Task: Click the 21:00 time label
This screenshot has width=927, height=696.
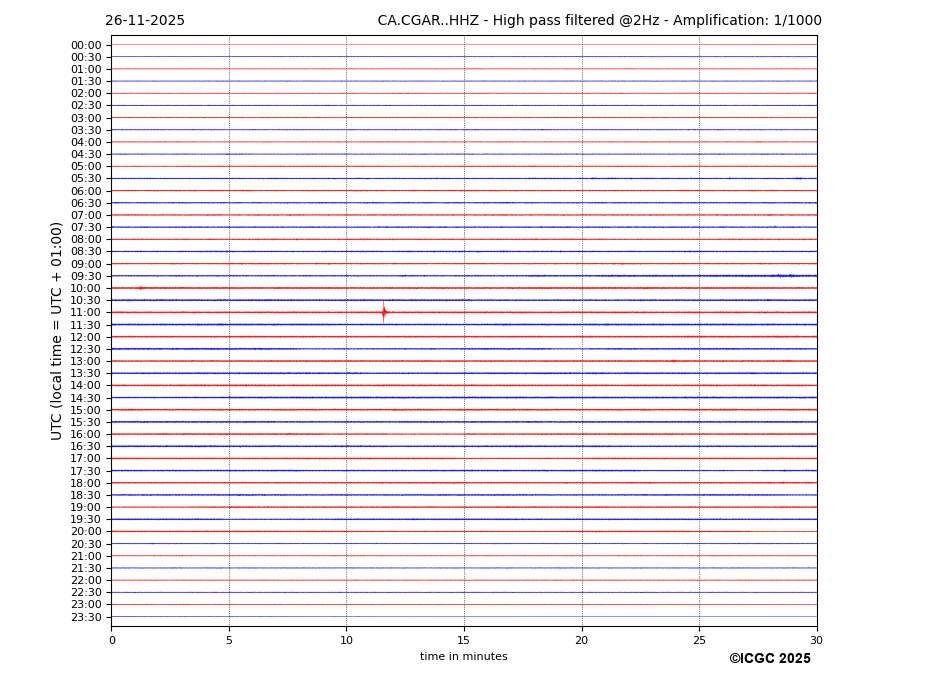Action: tap(86, 556)
